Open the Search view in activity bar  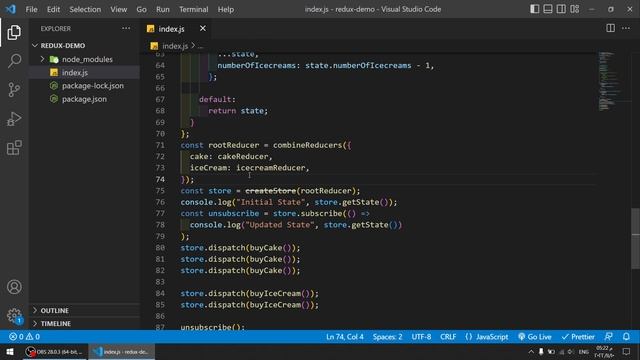point(14,61)
